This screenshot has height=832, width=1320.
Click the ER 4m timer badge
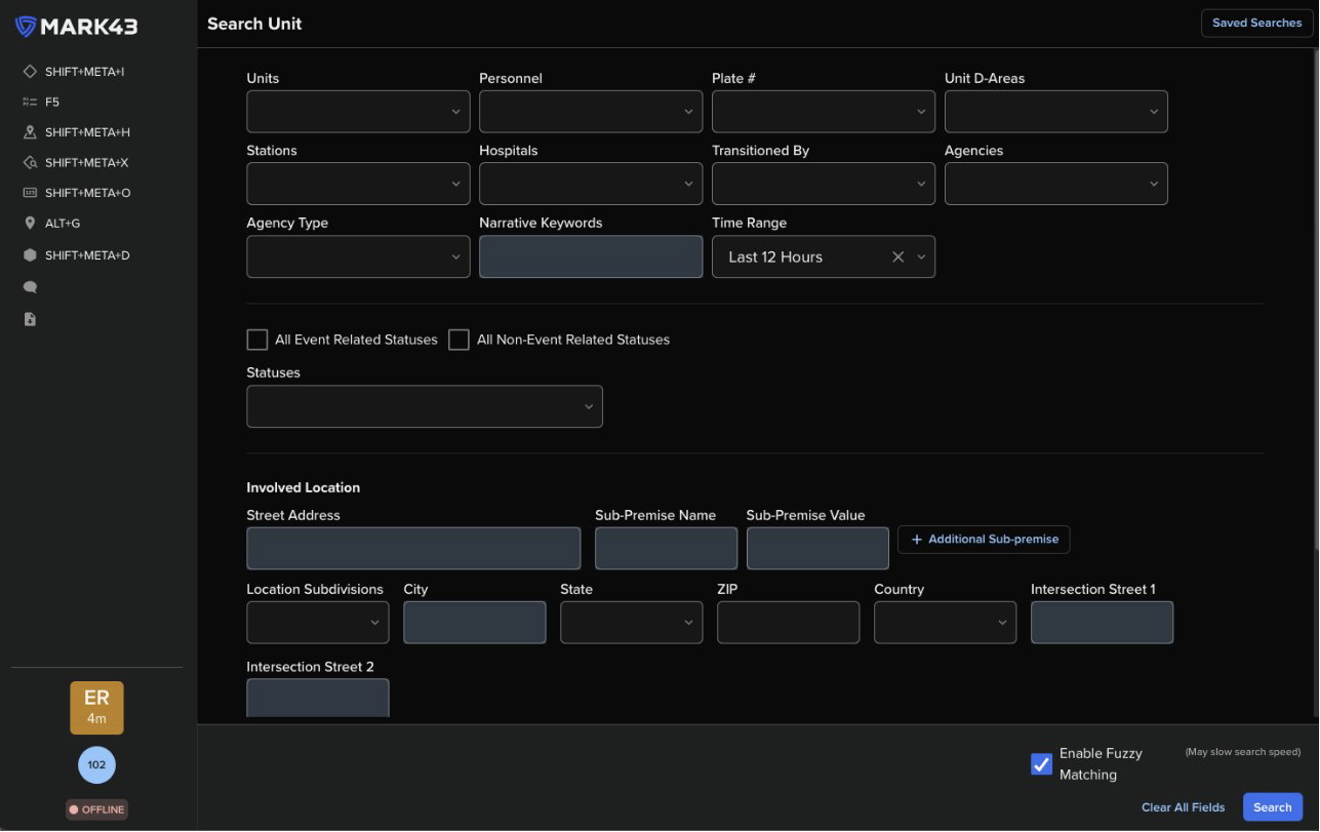[x=96, y=707]
